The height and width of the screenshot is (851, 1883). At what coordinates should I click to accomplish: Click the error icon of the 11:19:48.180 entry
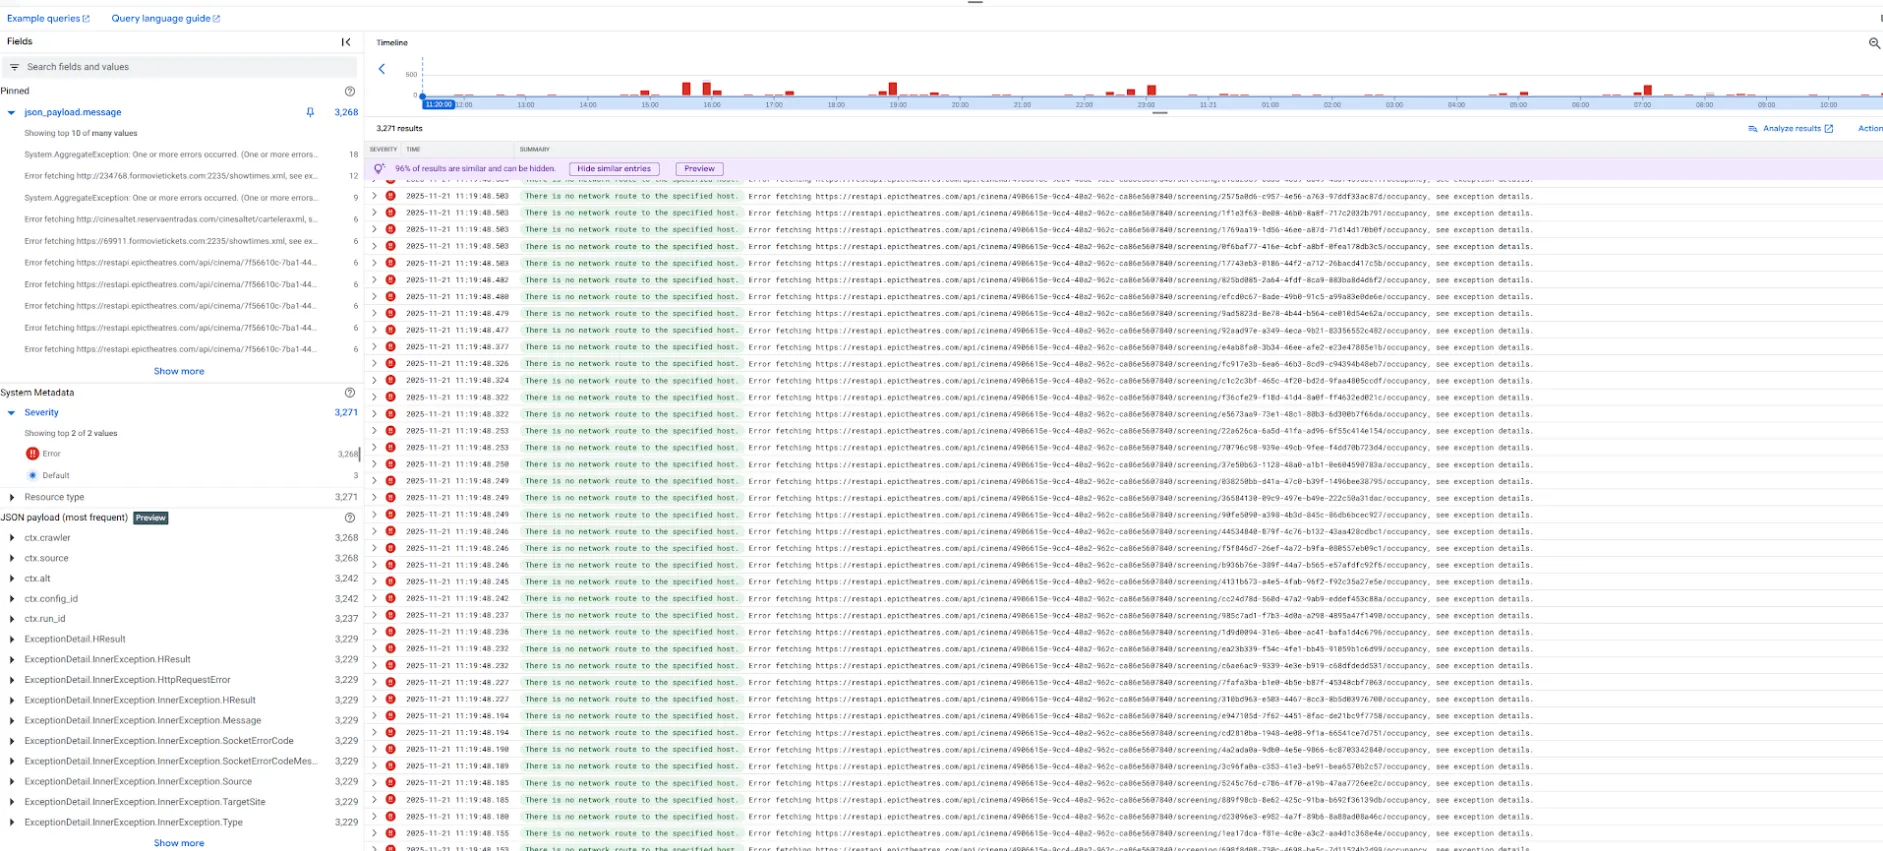point(390,816)
